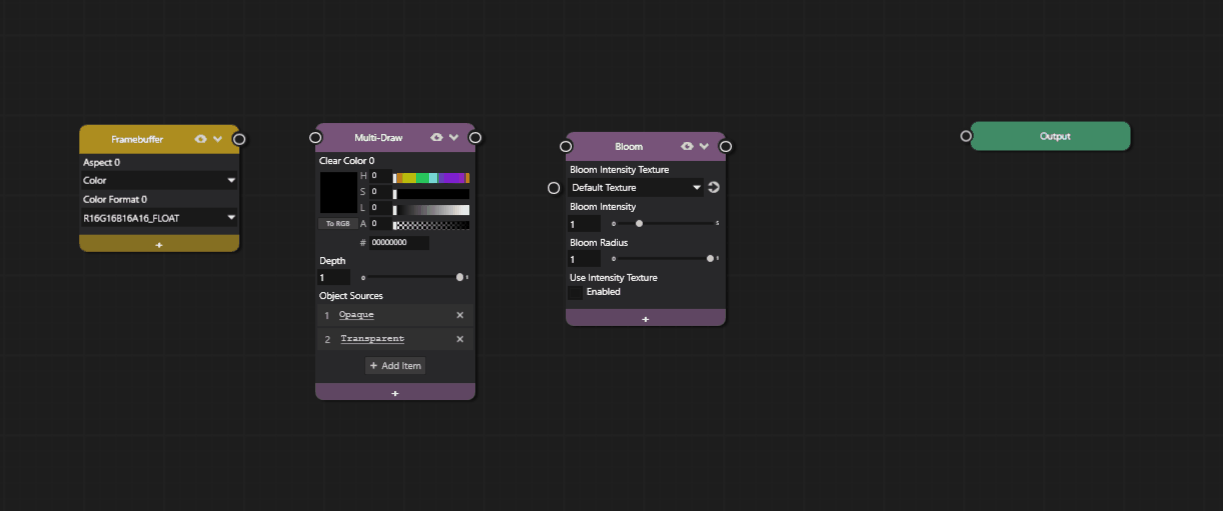1223x511 pixels.
Task: Select the Bloom node title
Action: pyautogui.click(x=629, y=146)
